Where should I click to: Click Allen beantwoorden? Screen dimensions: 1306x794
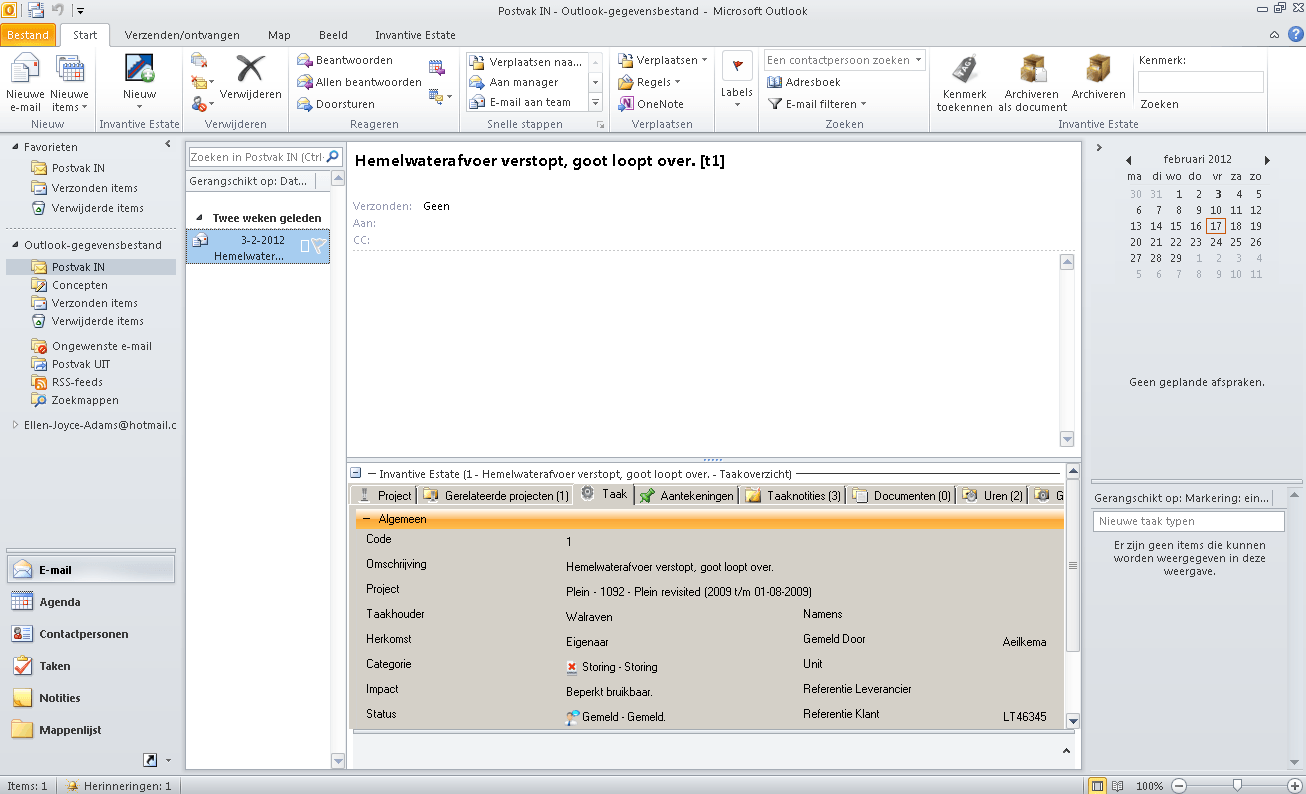pos(359,82)
